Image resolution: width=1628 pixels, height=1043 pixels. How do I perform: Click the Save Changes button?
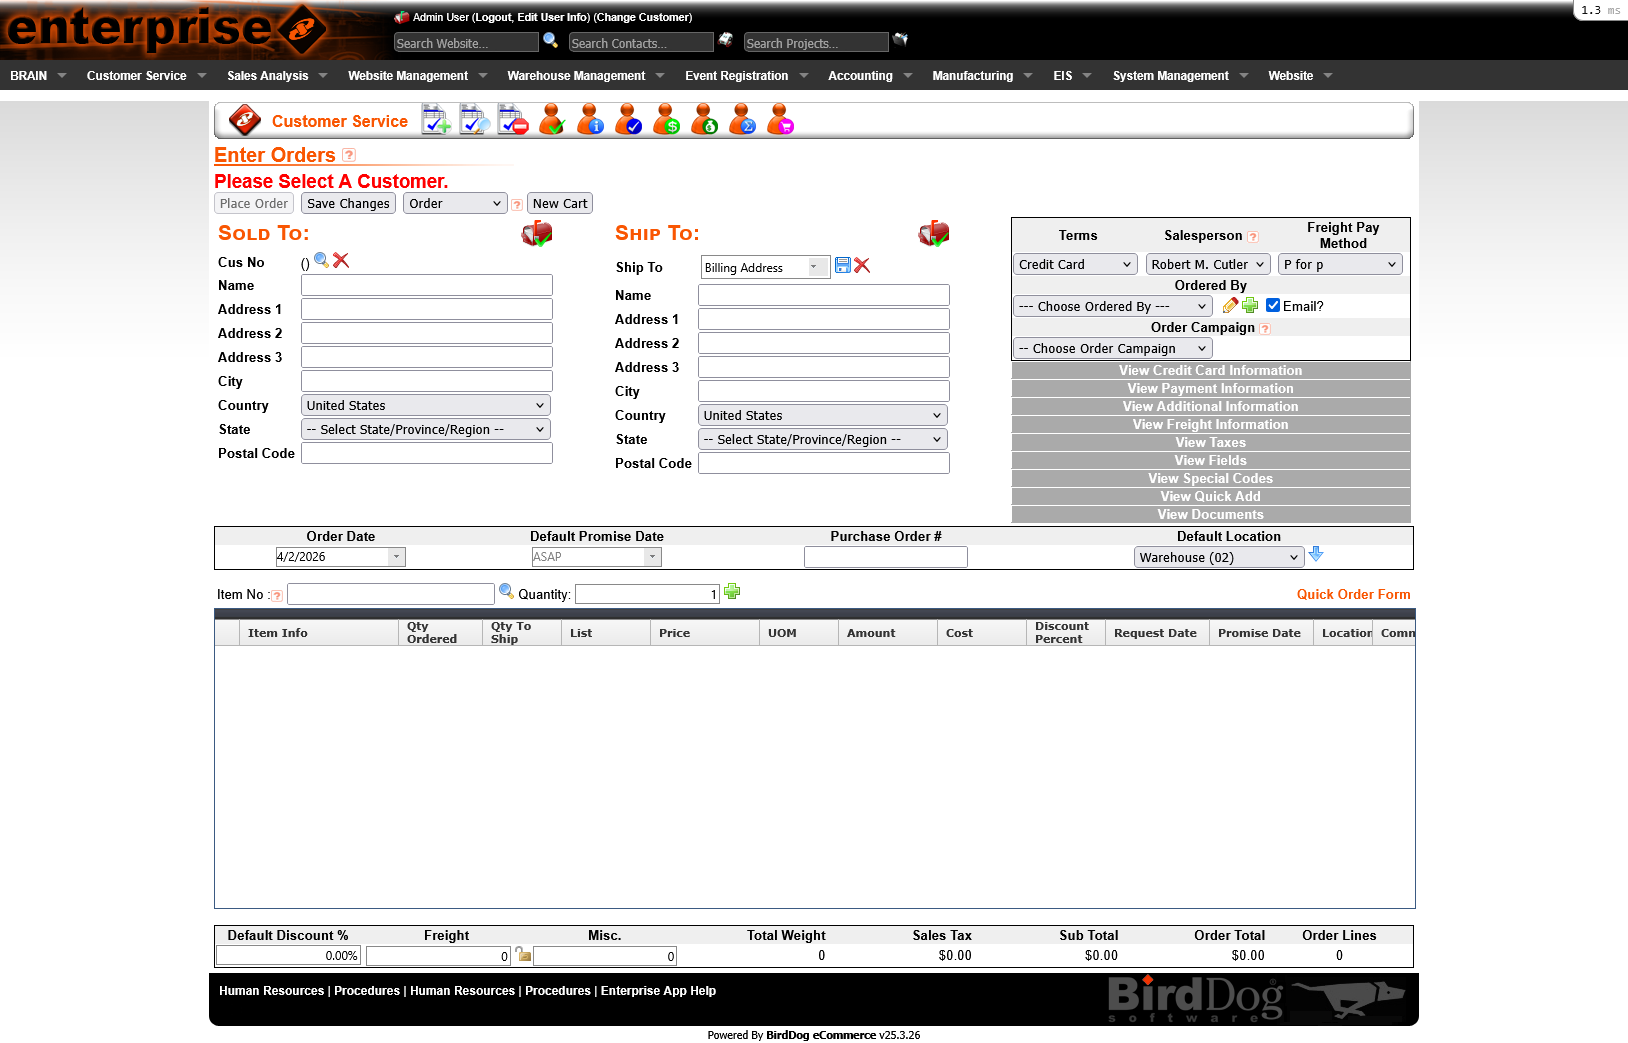click(348, 203)
